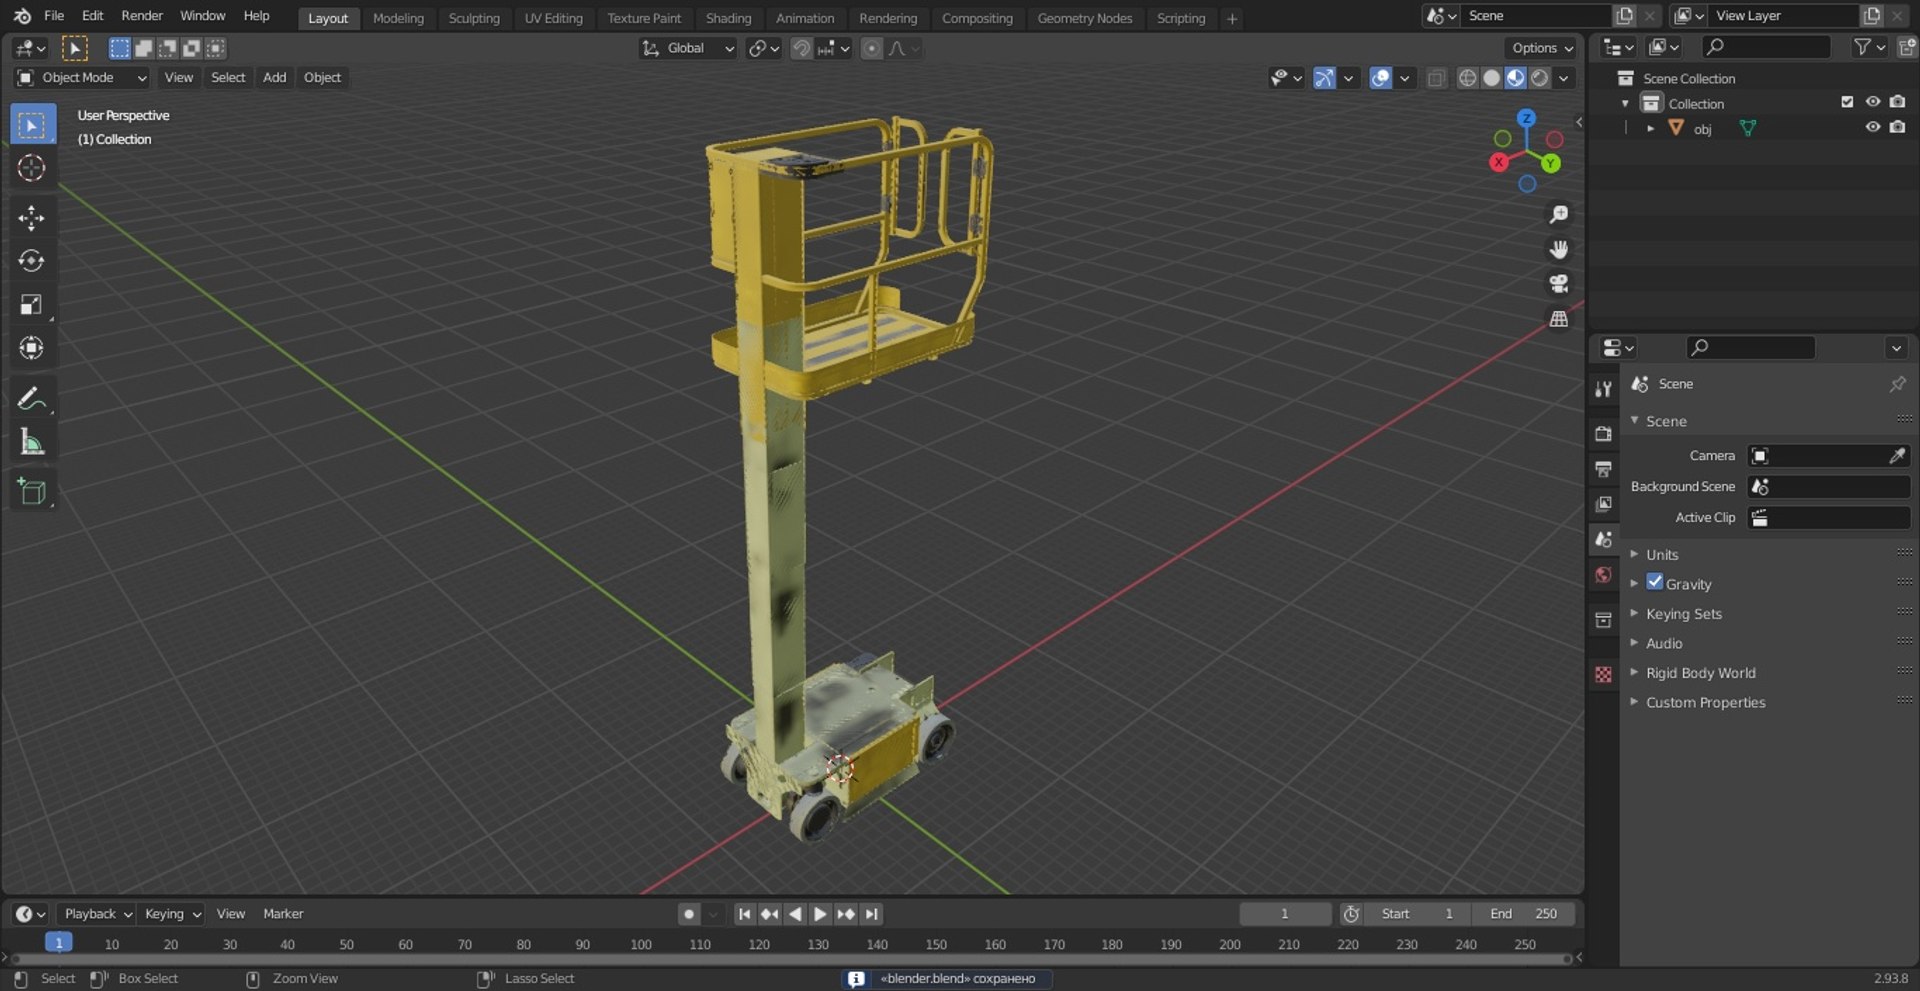Switch to Rendered shading mode

(x=1540, y=78)
